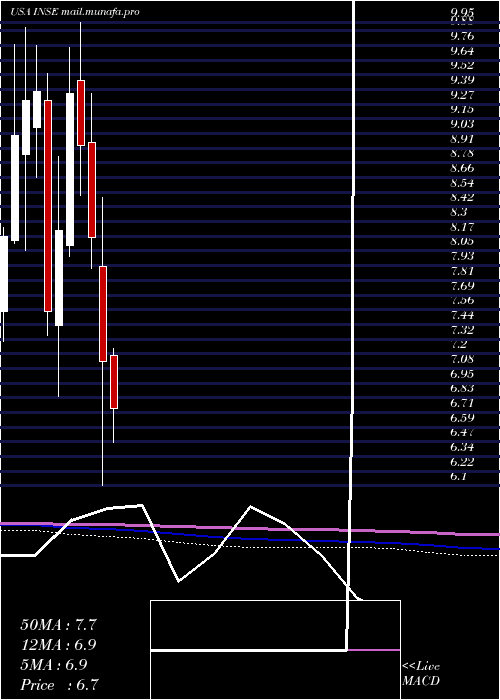Click the 7.2 price axis label
This screenshot has height=700, width=500.
tap(459, 344)
